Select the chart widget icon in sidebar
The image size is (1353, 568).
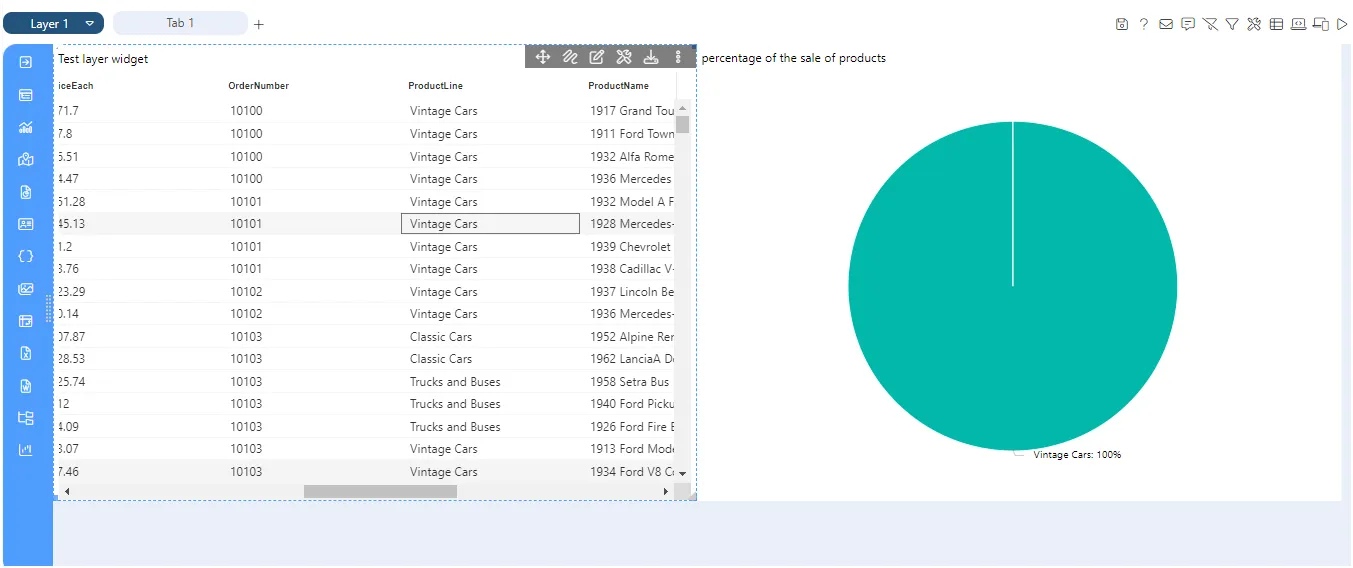click(x=26, y=127)
